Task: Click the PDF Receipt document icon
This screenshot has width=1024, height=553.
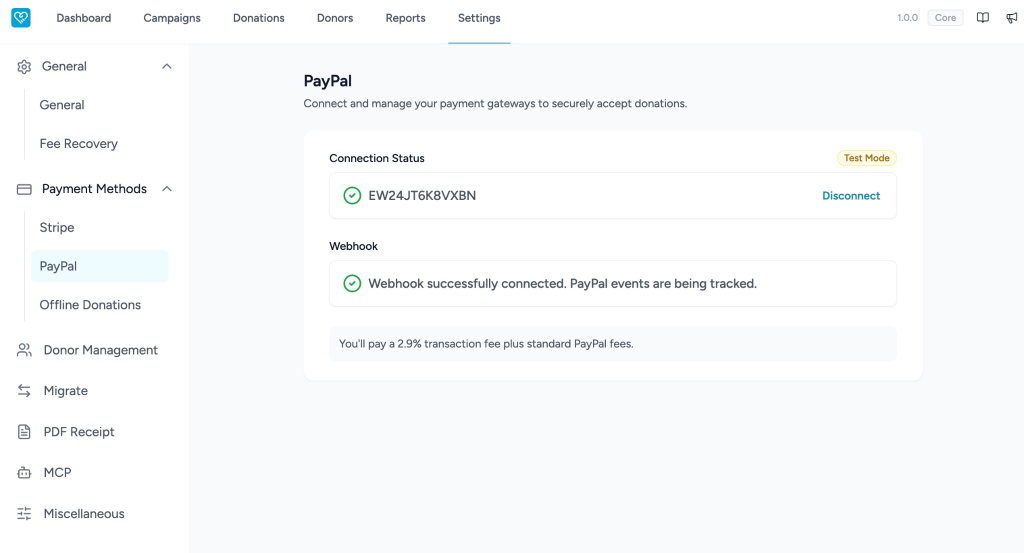Action: (x=24, y=432)
